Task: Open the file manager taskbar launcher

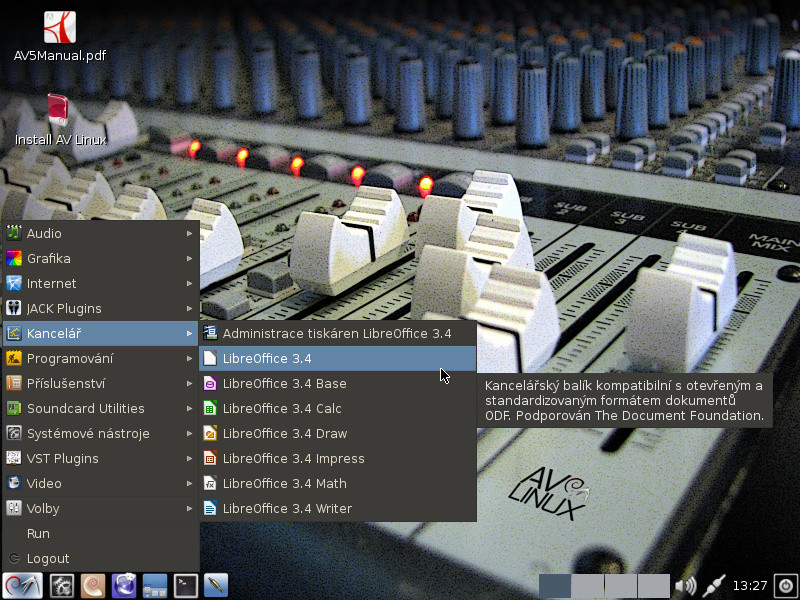Action: pyautogui.click(x=154, y=585)
